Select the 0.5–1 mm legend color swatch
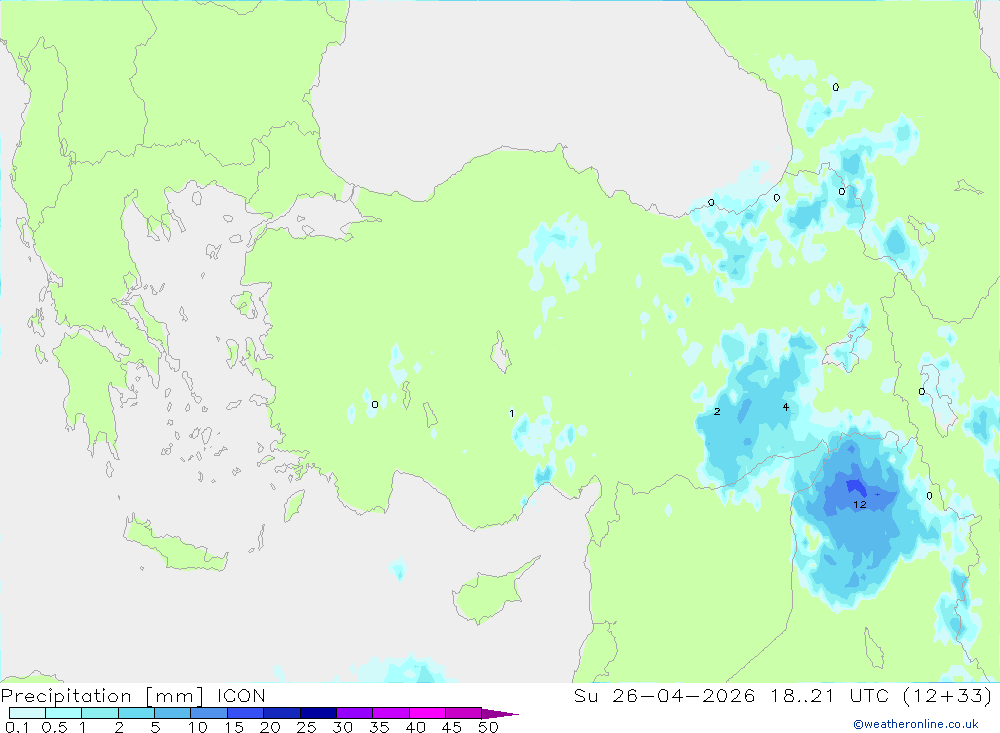The height and width of the screenshot is (733, 1000). (x=63, y=713)
